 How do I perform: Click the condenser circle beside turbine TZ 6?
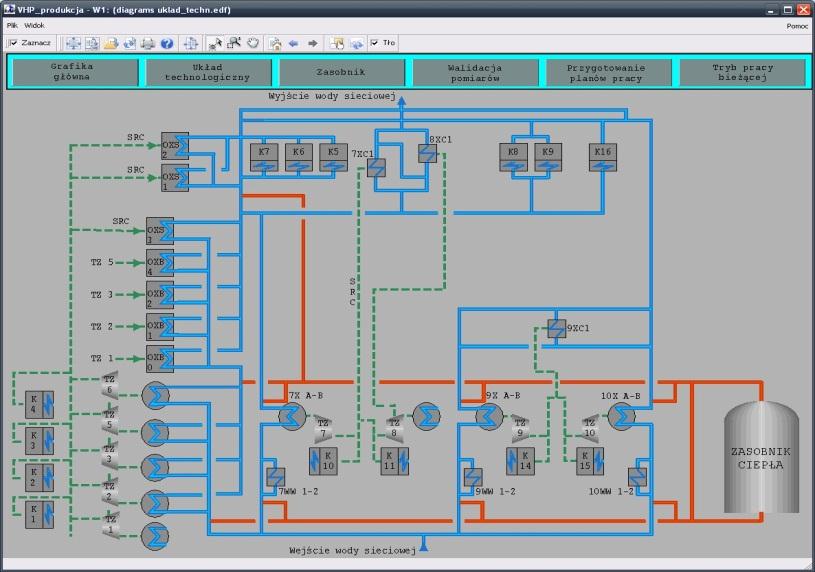[155, 396]
